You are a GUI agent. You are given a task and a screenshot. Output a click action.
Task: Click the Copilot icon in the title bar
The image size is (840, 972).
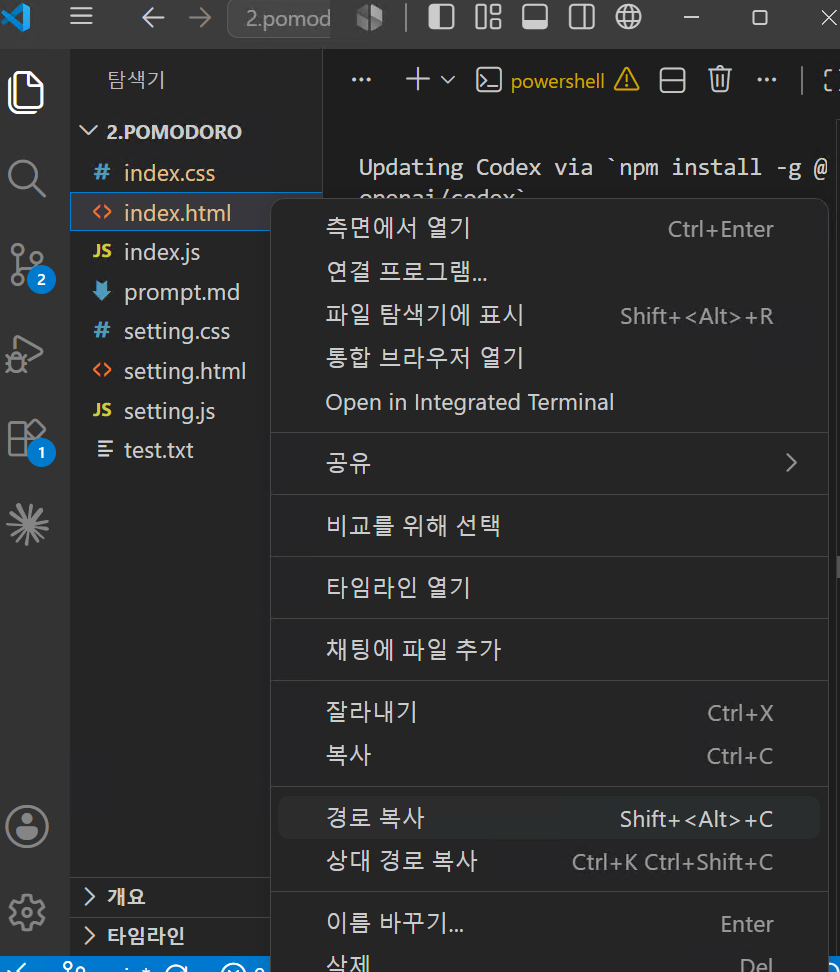(x=369, y=17)
